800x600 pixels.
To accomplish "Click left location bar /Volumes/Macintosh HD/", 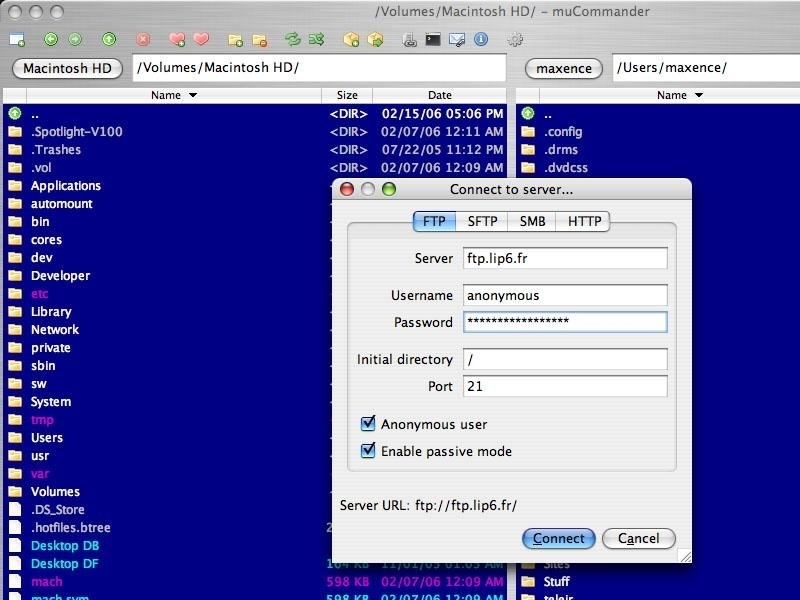I will [319, 67].
